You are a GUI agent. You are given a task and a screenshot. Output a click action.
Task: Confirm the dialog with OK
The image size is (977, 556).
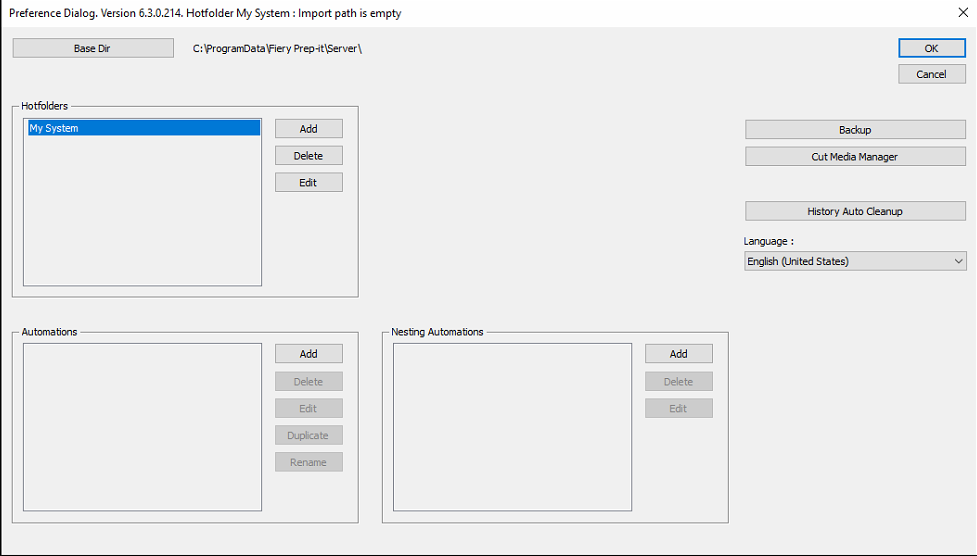(x=931, y=48)
